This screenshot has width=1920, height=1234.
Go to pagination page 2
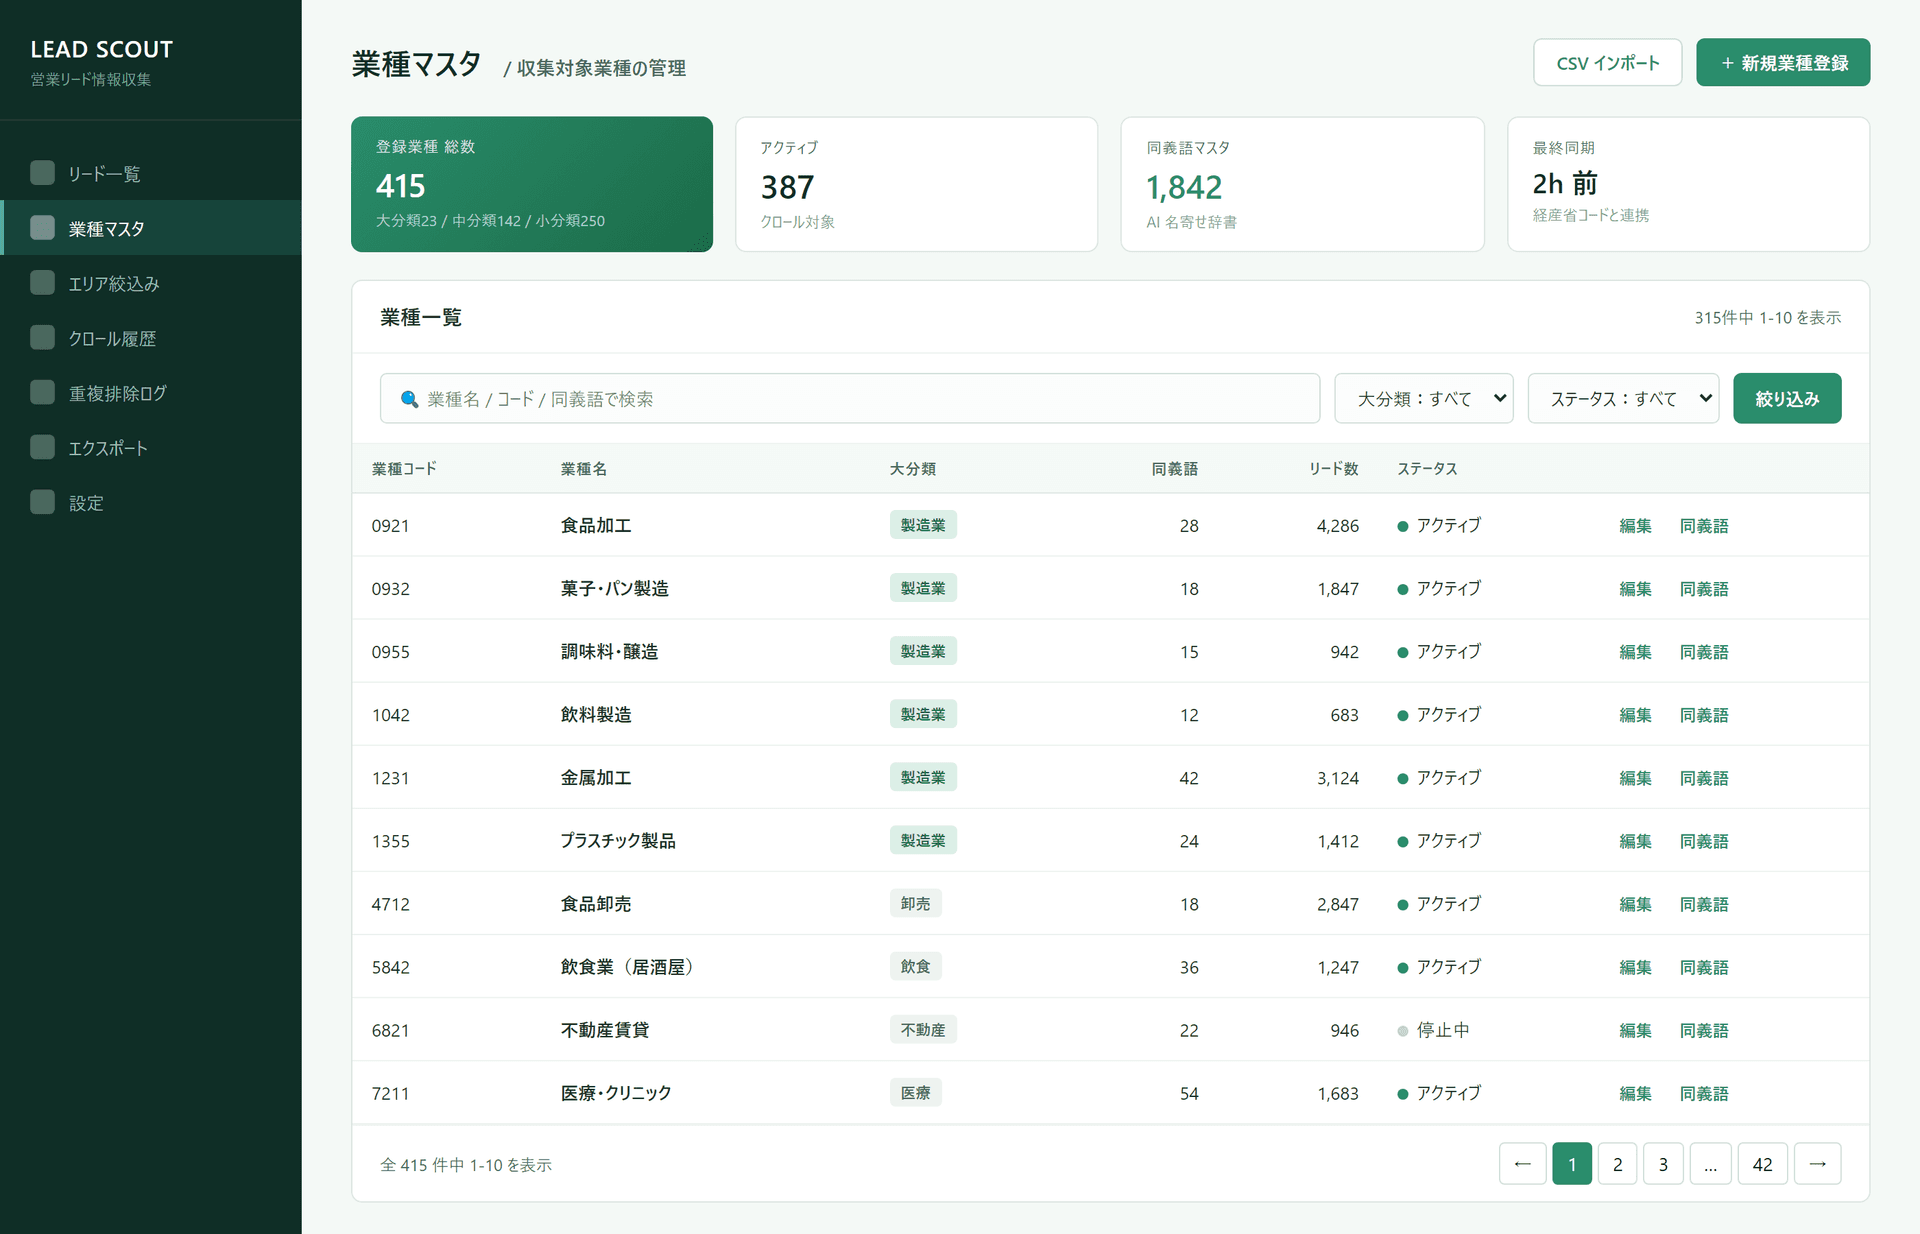point(1617,1163)
